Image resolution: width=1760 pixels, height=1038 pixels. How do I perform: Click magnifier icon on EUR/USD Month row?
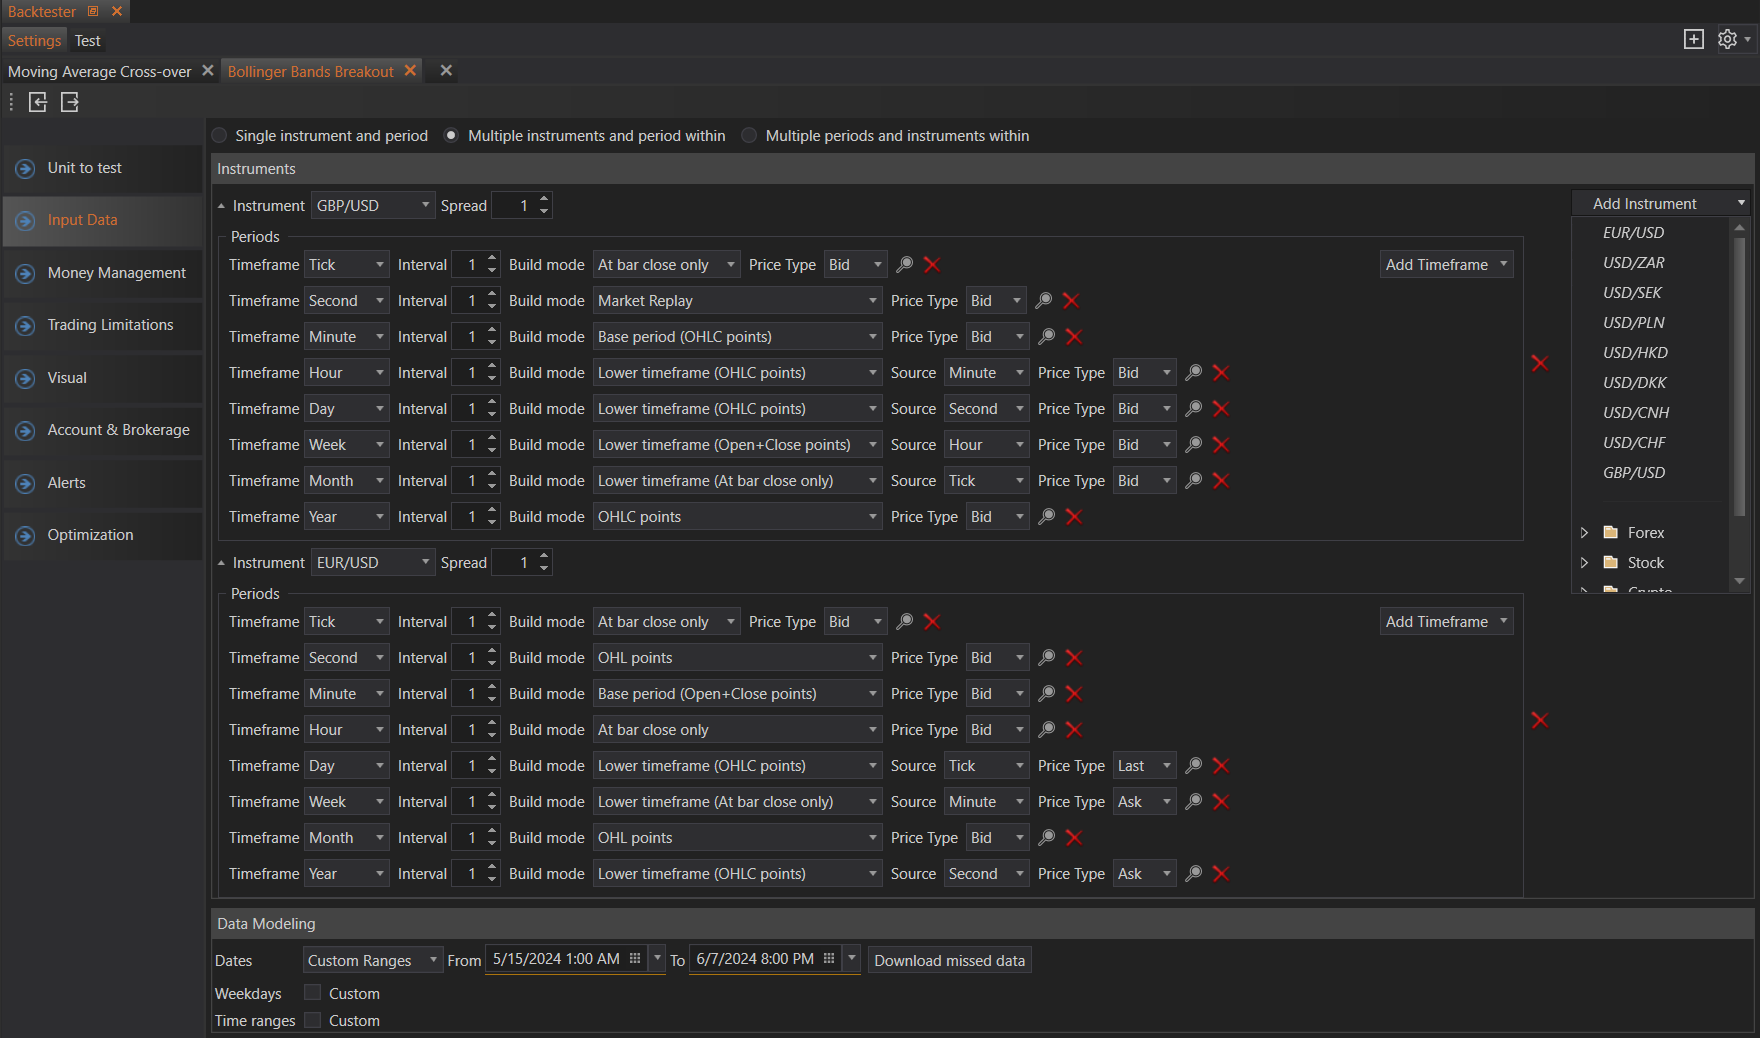click(1046, 838)
